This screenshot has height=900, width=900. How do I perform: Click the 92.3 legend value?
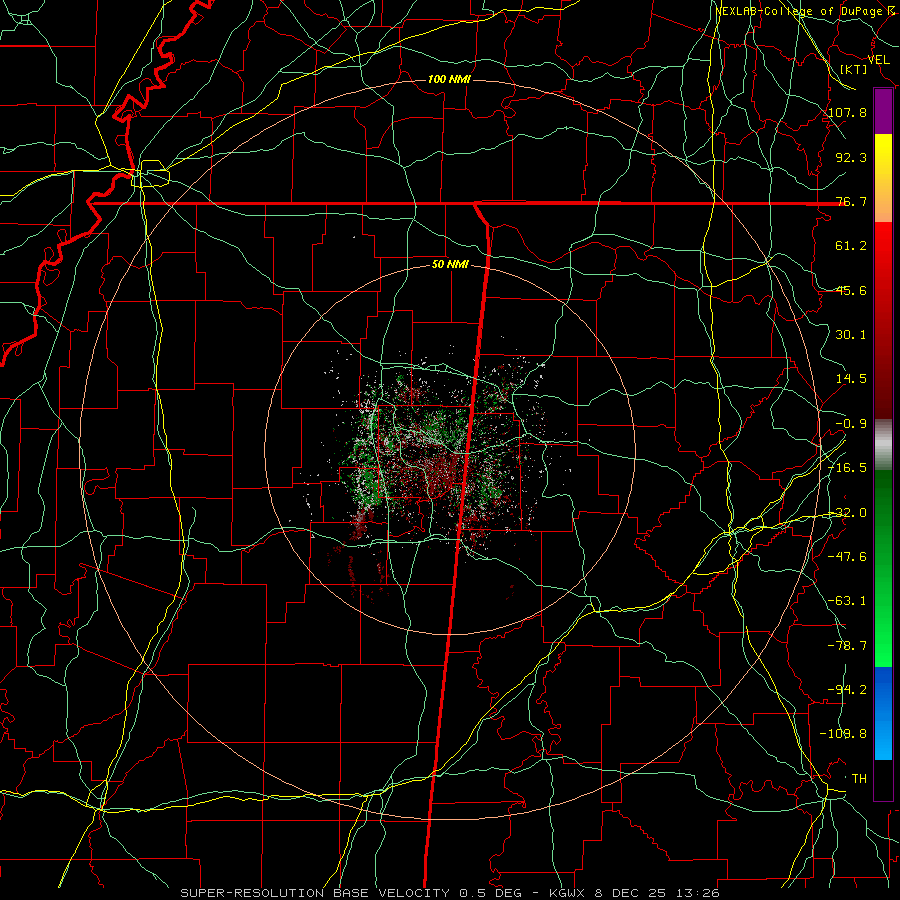(x=851, y=157)
